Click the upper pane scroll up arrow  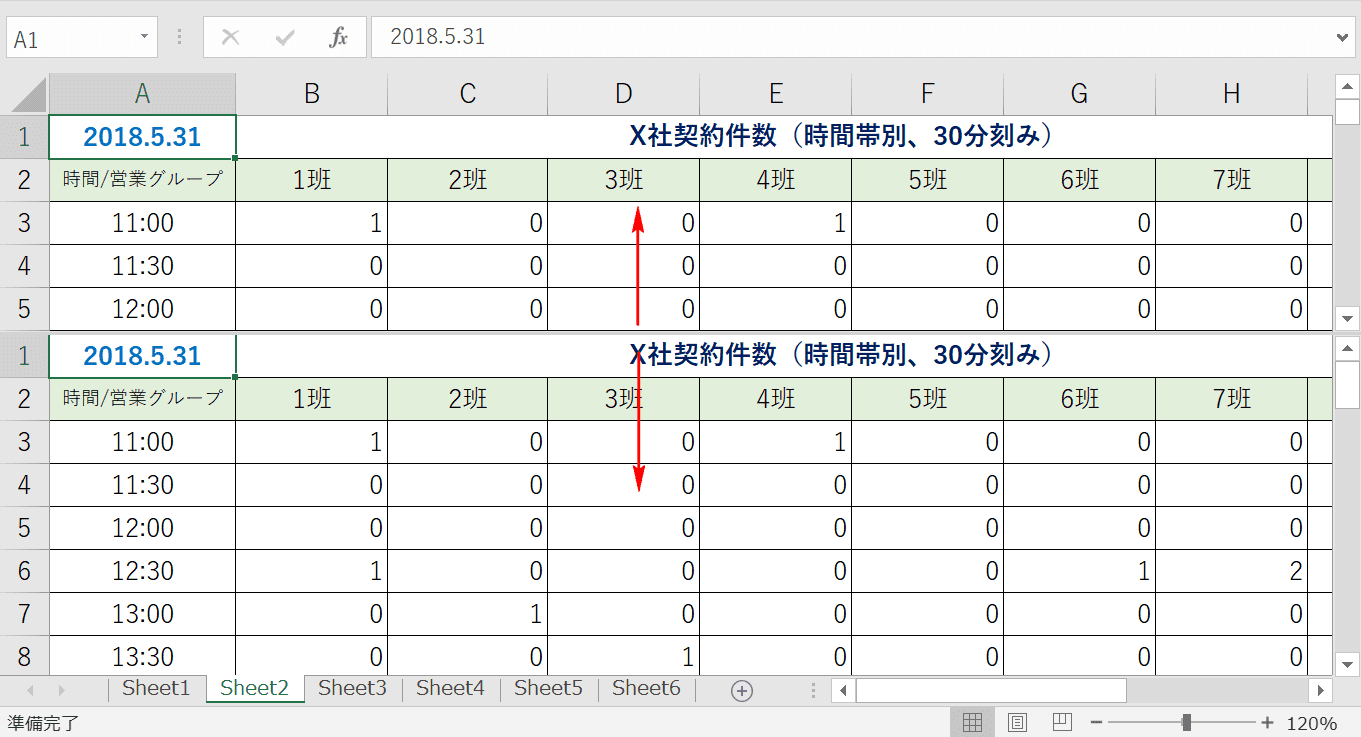pos(1348,86)
